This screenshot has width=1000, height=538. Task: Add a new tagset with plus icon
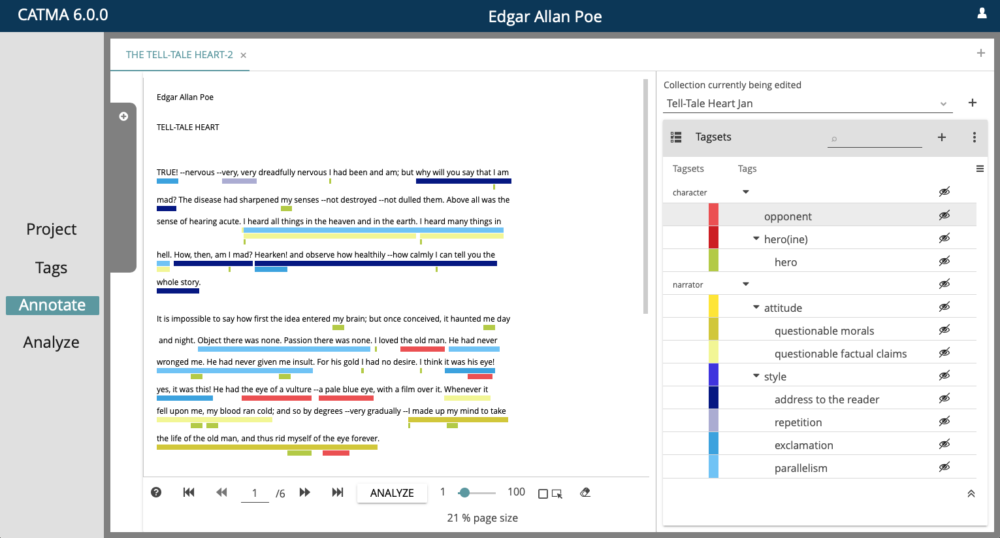(x=941, y=137)
